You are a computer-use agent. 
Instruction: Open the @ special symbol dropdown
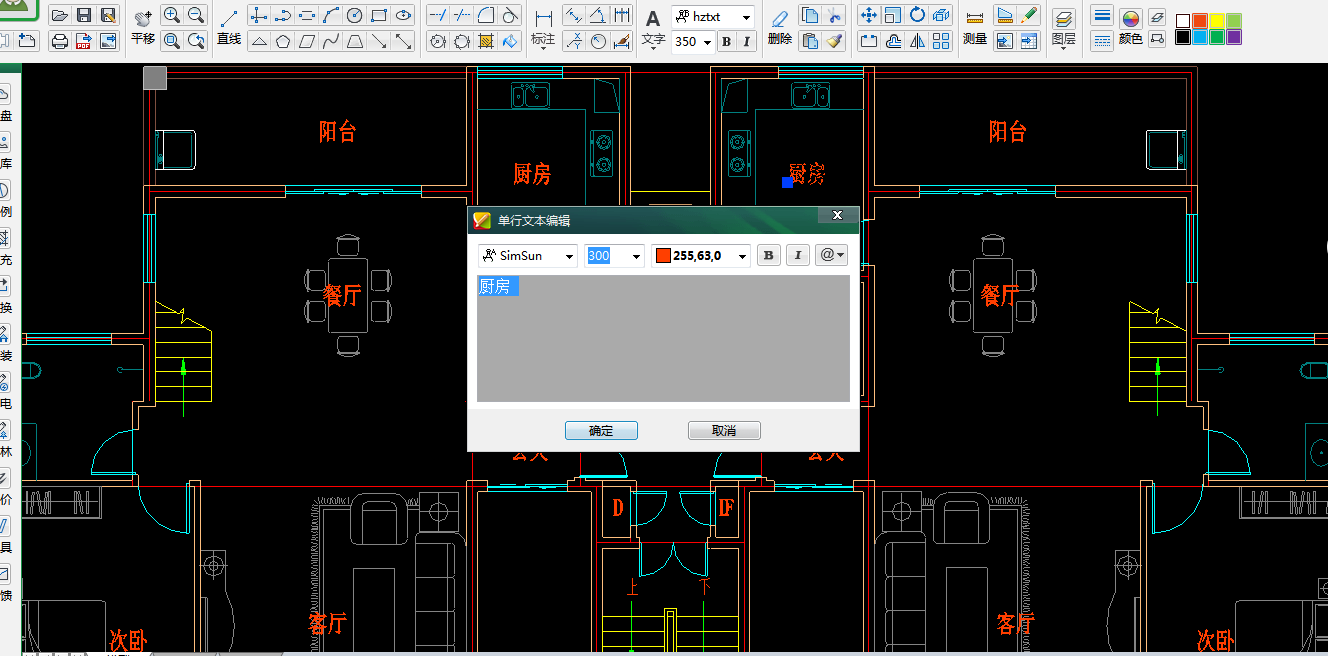[831, 256]
